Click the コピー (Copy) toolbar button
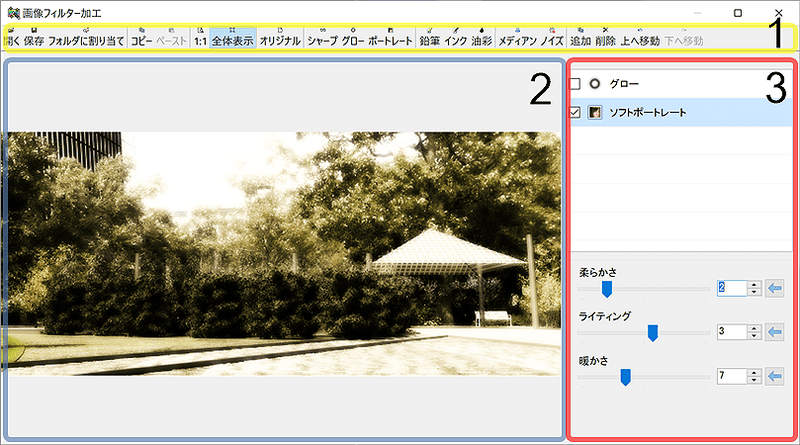This screenshot has width=800, height=445. coord(141,38)
